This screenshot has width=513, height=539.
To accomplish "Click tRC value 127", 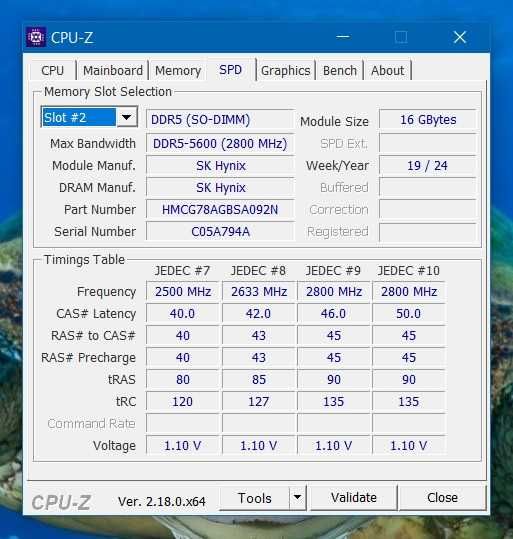I will click(x=259, y=402).
